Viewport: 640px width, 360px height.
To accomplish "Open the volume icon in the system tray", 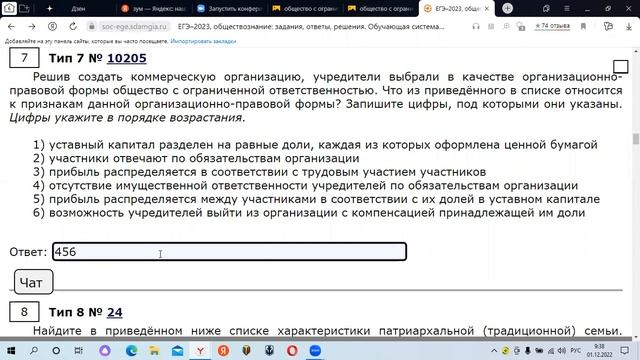I will point(562,351).
